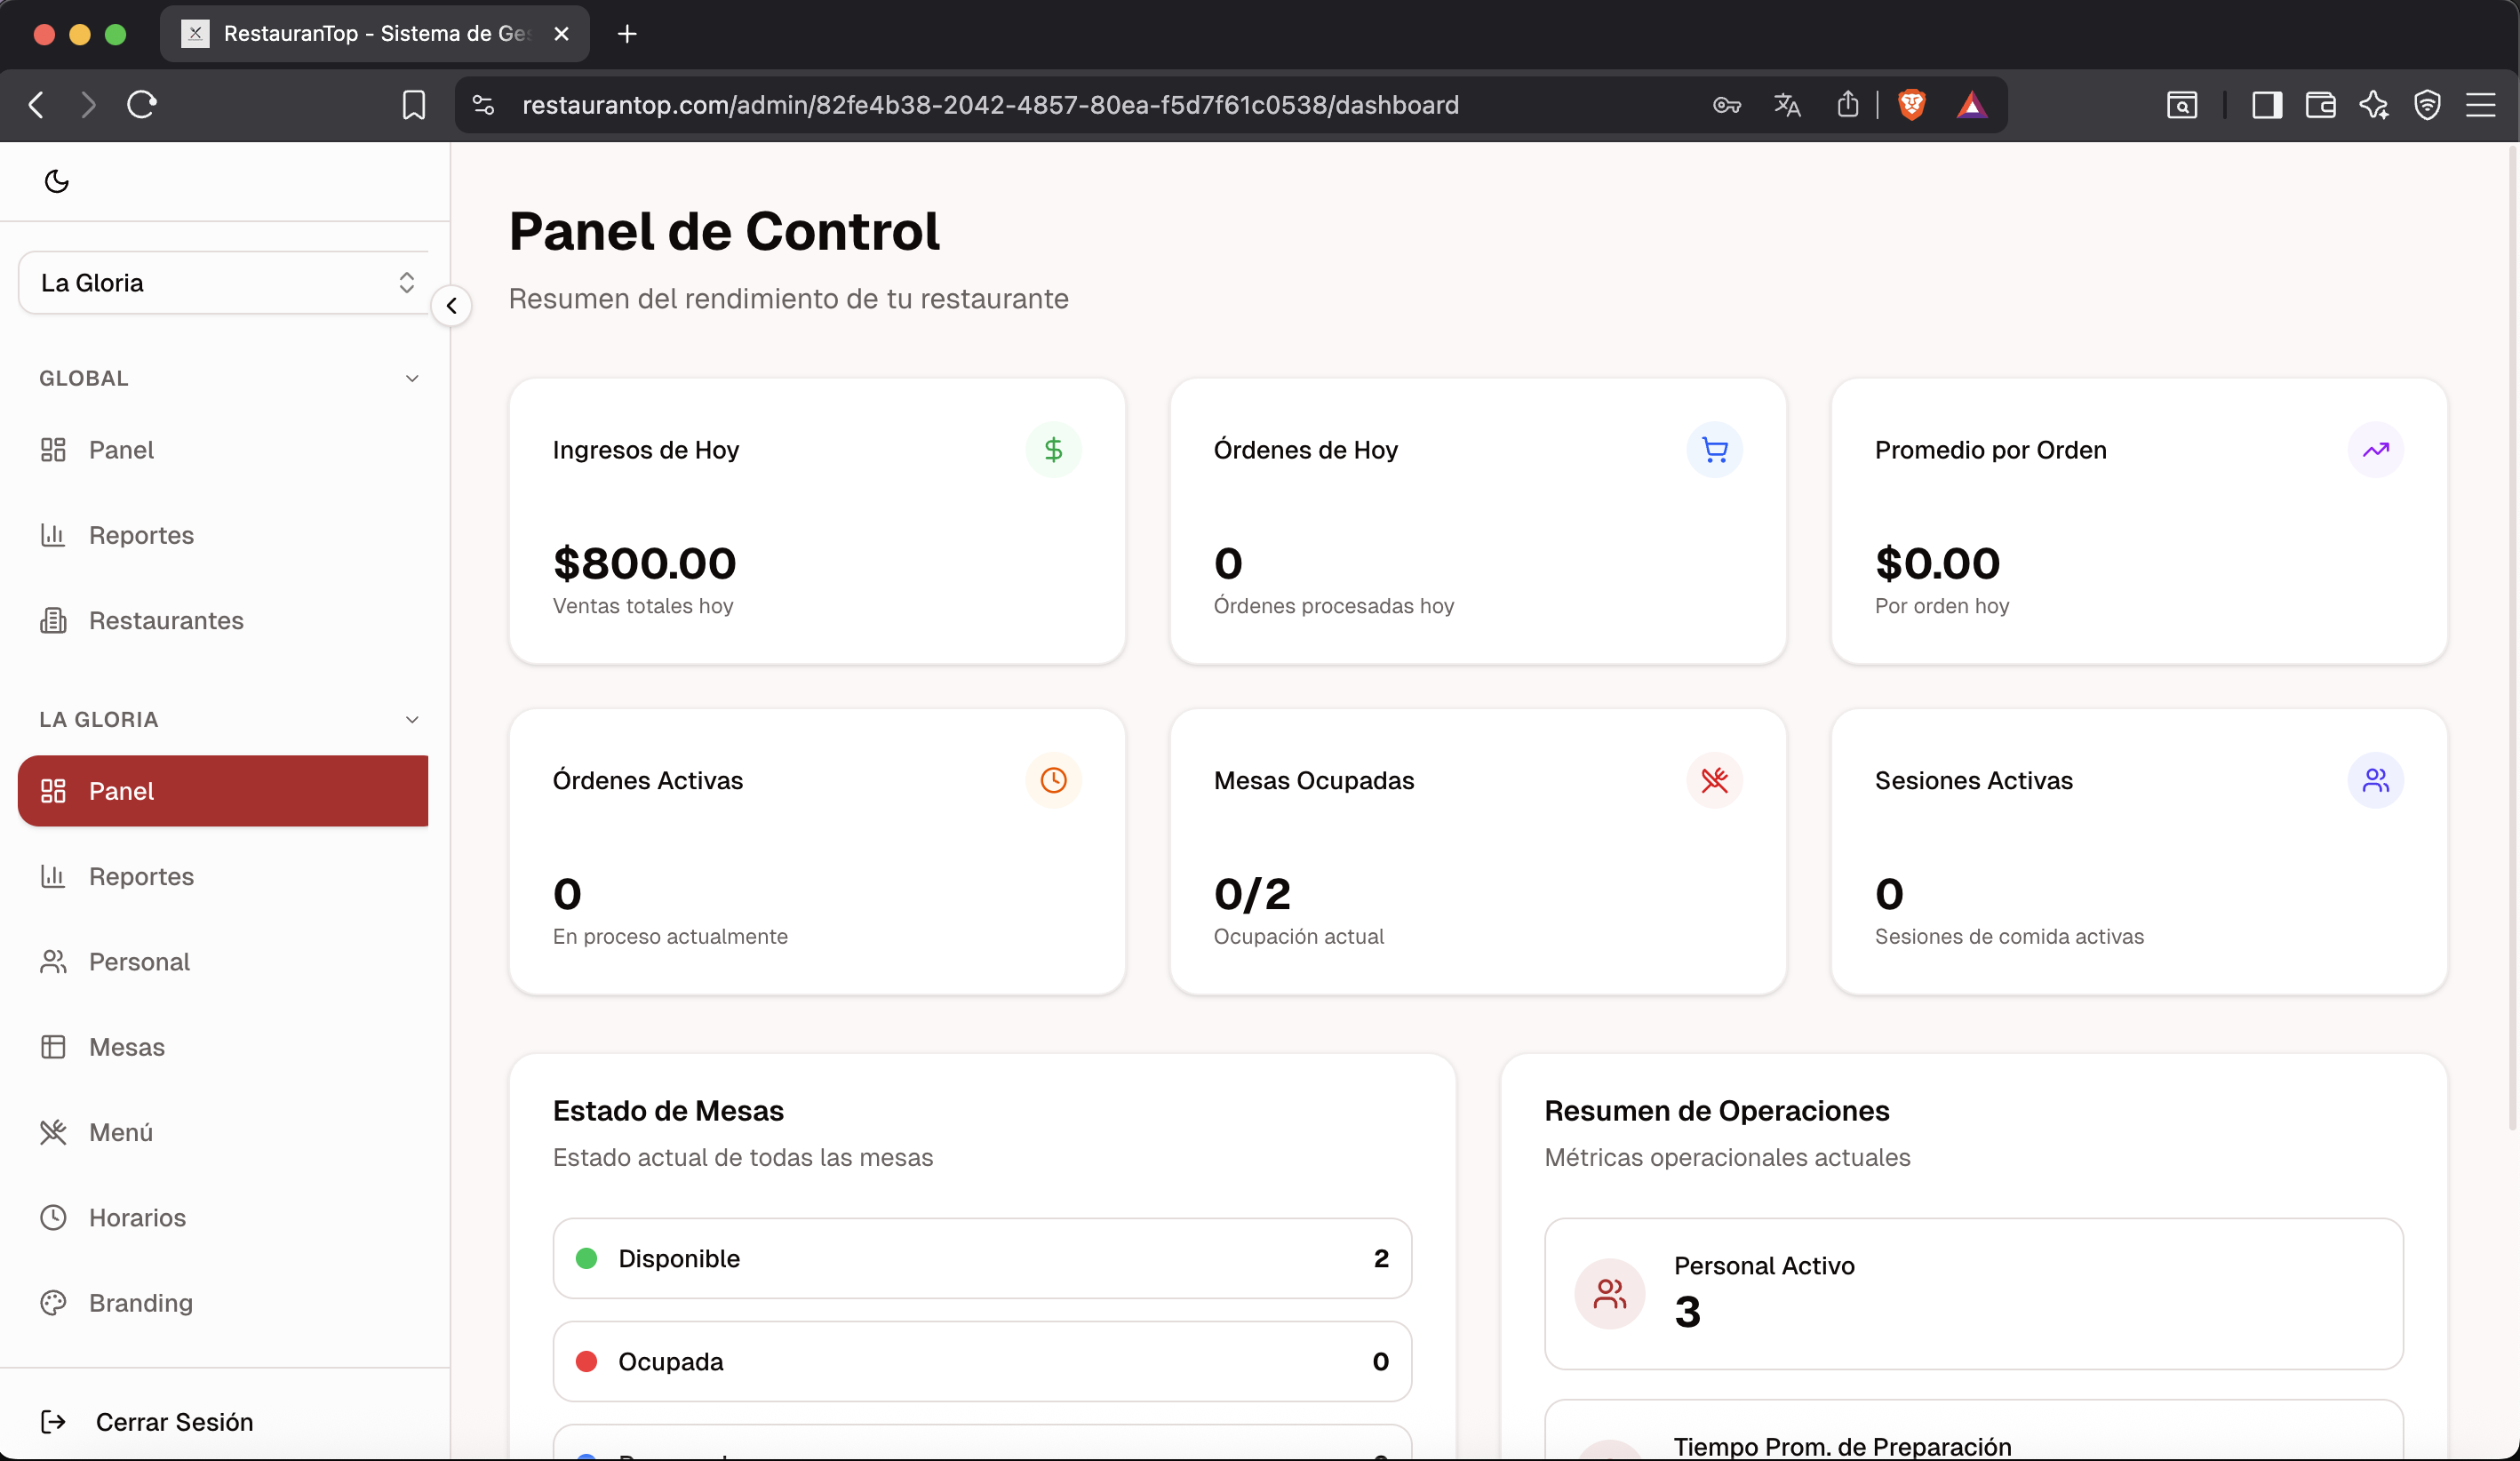
Task: Open the Restaurantes section
Action: pos(165,620)
